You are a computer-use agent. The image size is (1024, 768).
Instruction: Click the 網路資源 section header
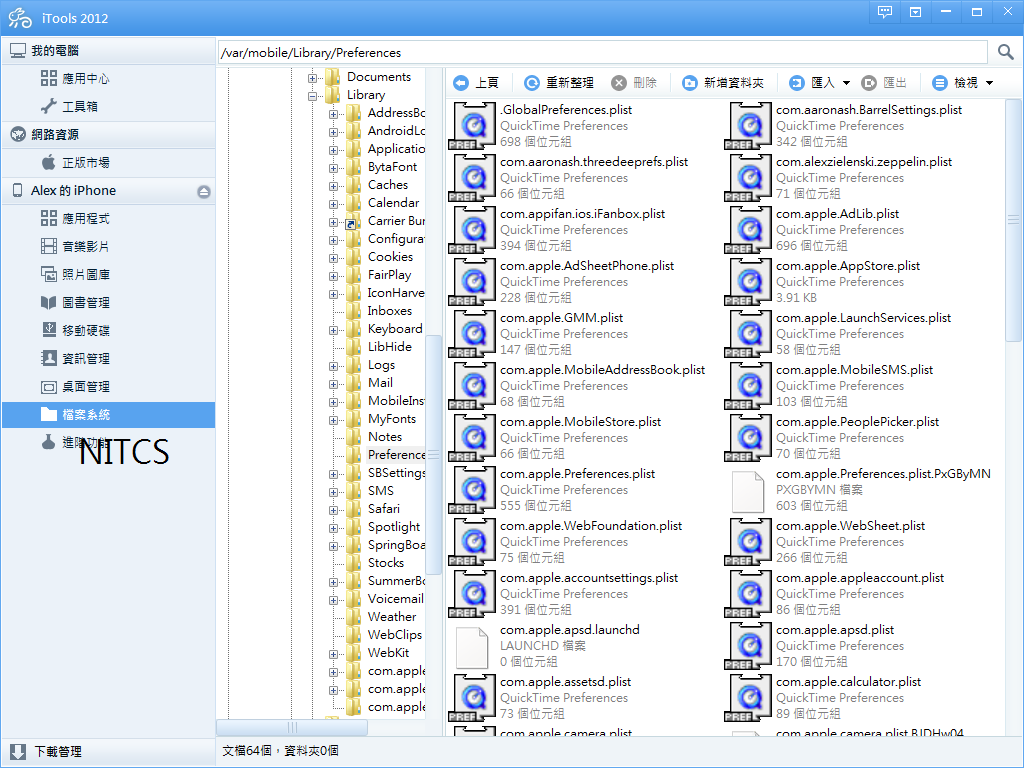pos(108,135)
